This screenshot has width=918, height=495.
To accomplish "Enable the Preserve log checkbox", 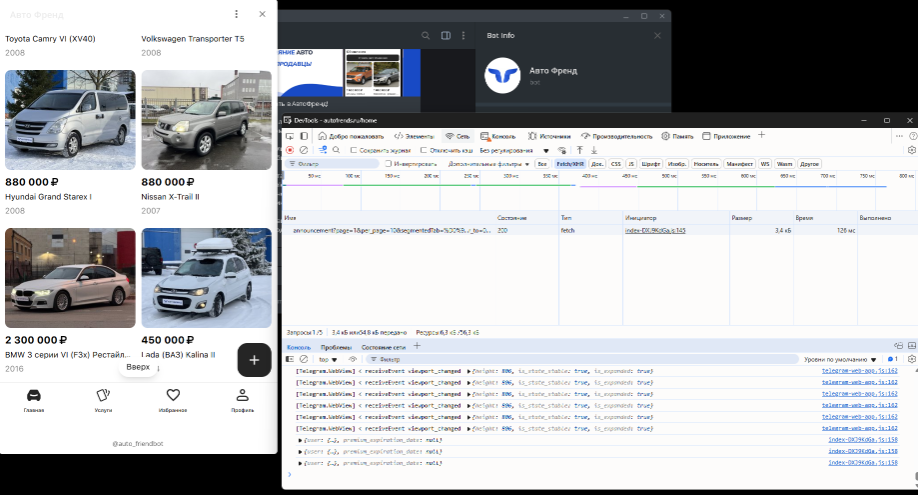I will click(354, 150).
